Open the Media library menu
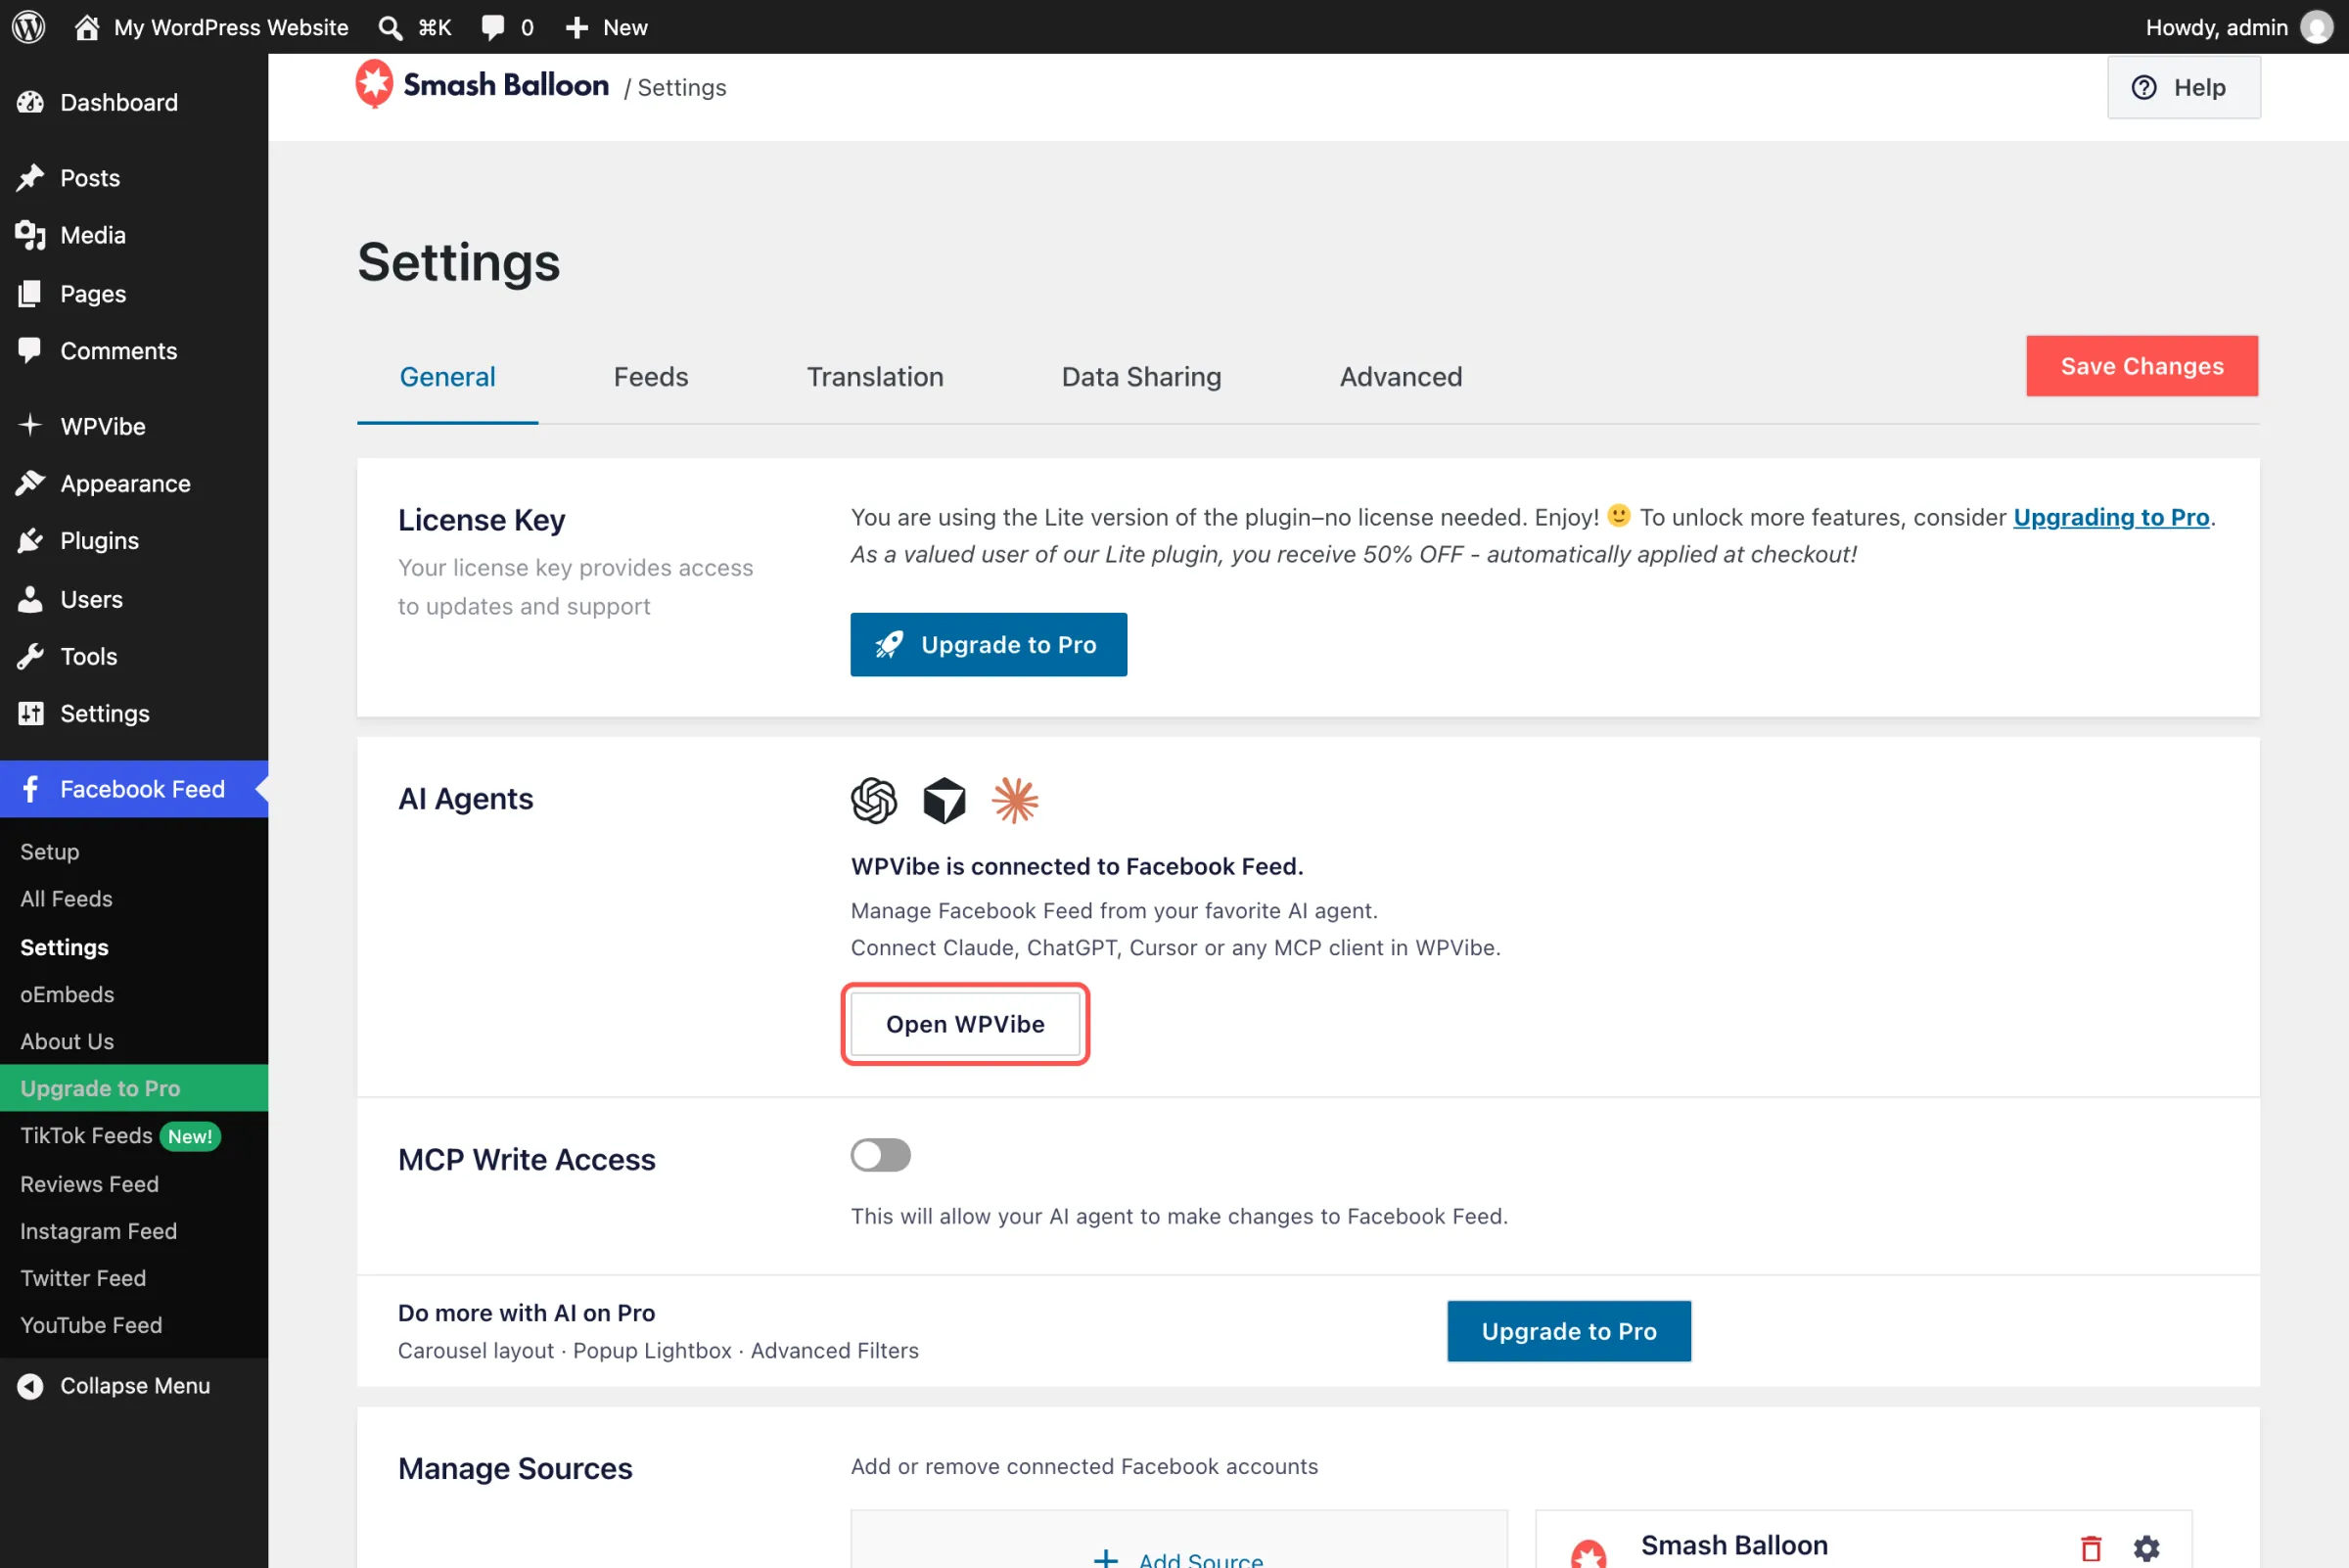The width and height of the screenshot is (2349, 1568). tap(134, 235)
